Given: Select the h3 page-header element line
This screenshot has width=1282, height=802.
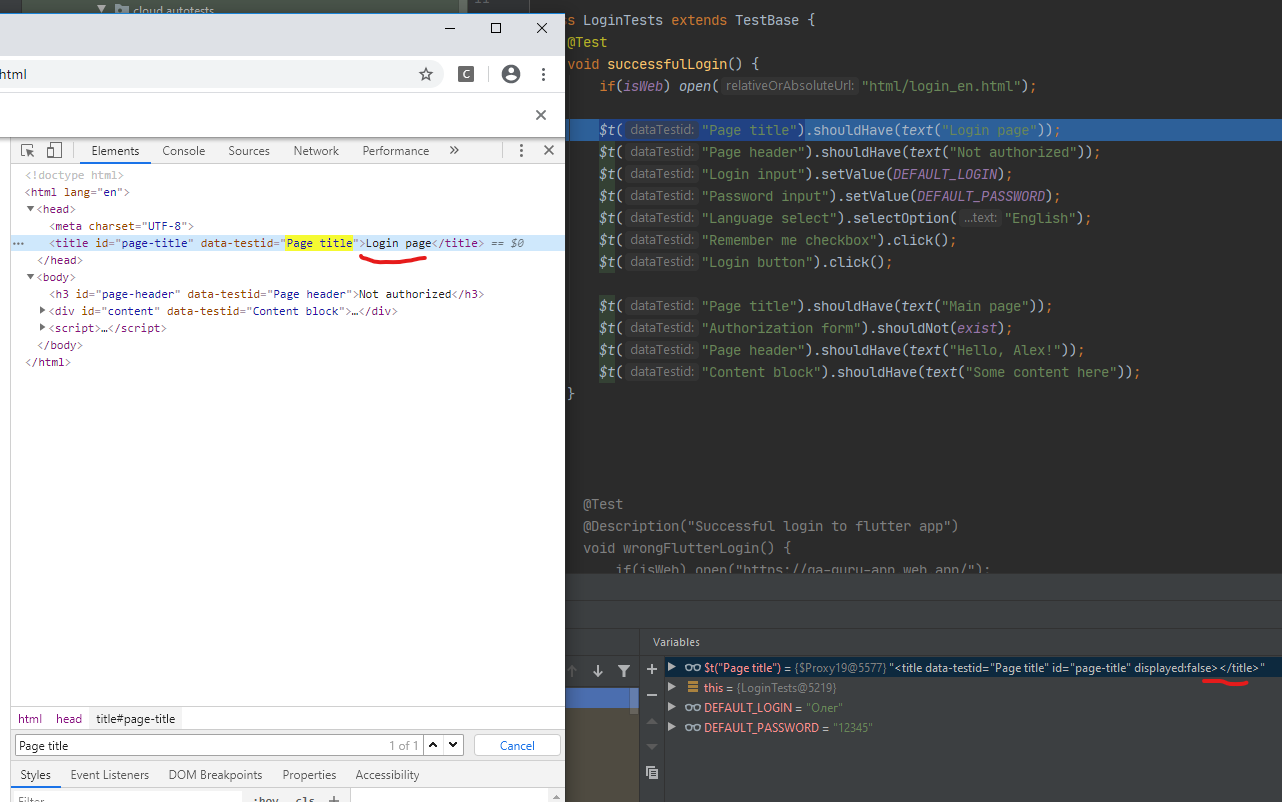Looking at the screenshot, I should click(267, 294).
